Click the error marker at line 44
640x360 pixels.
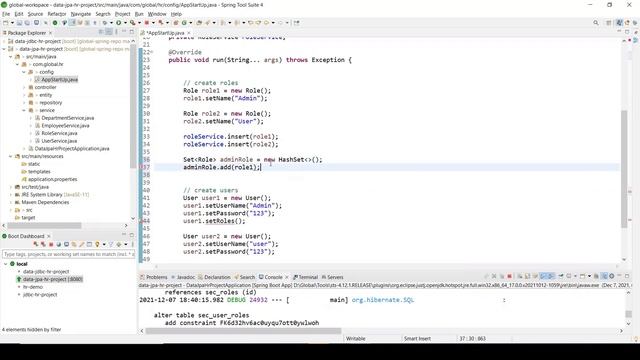click(x=141, y=221)
